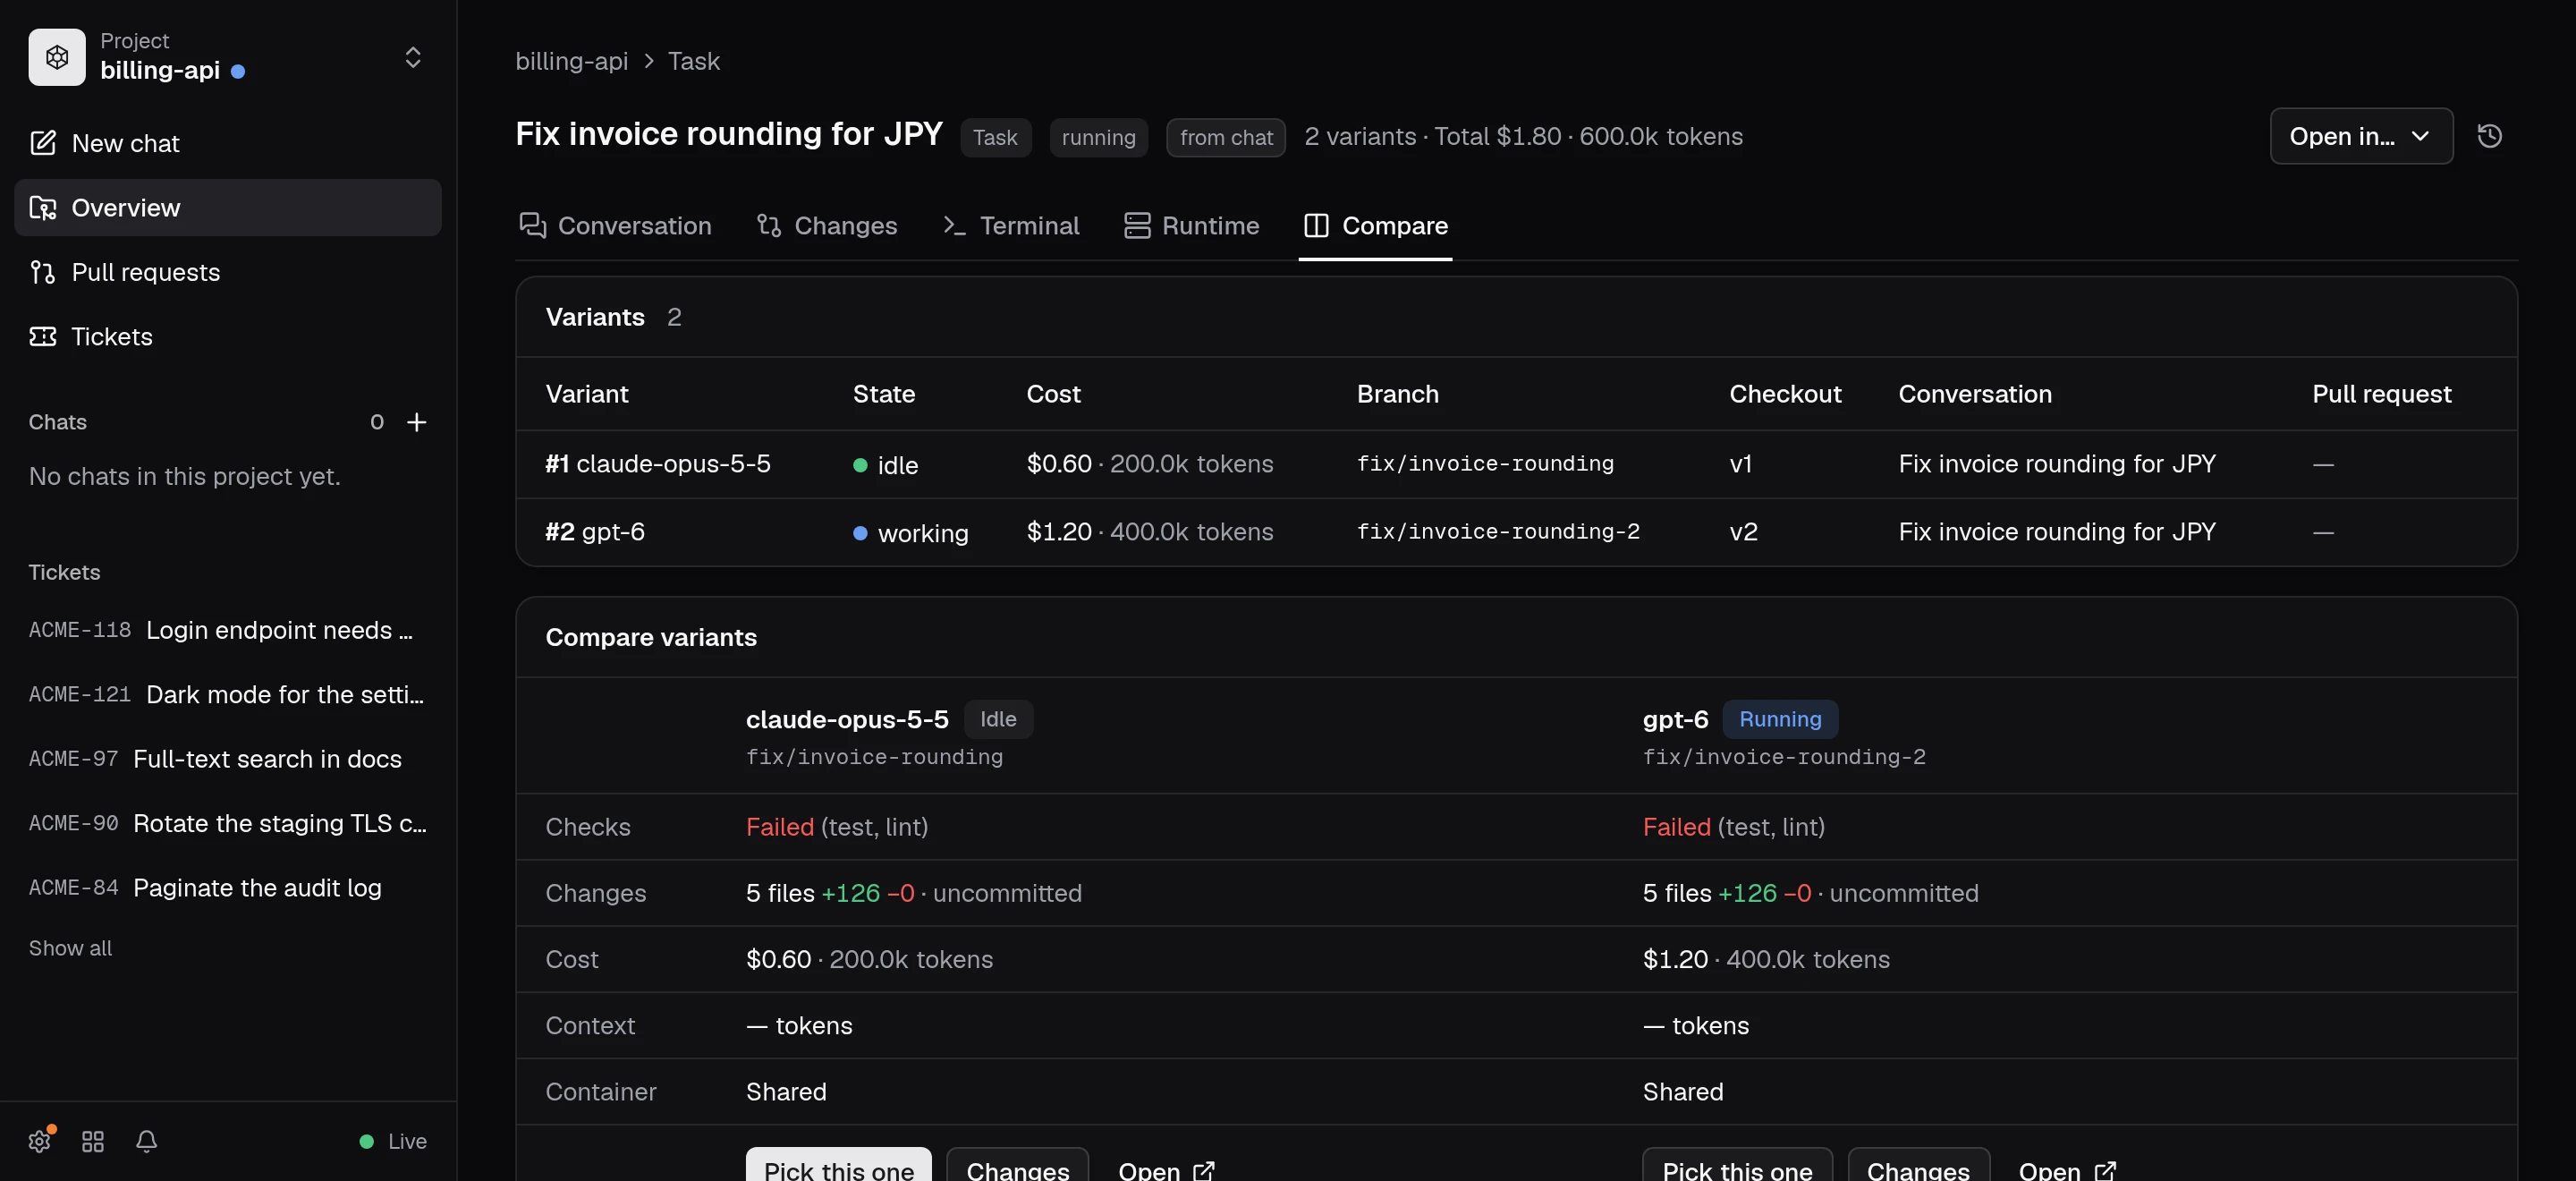Click the Live status indicator
Viewport: 2576px width, 1181px height.
coord(393,1141)
